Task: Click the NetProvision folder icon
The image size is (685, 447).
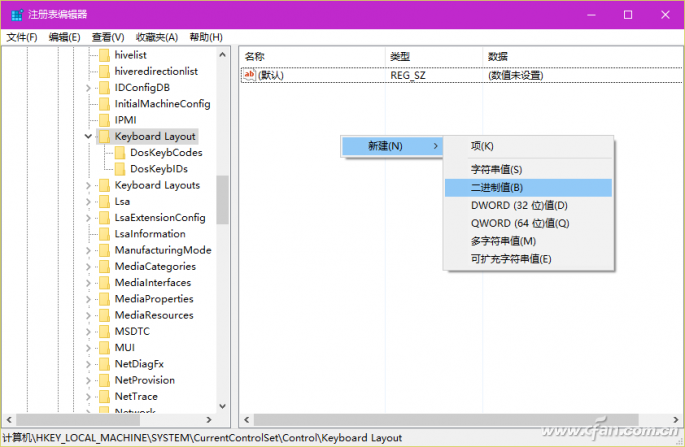Action: click(104, 380)
